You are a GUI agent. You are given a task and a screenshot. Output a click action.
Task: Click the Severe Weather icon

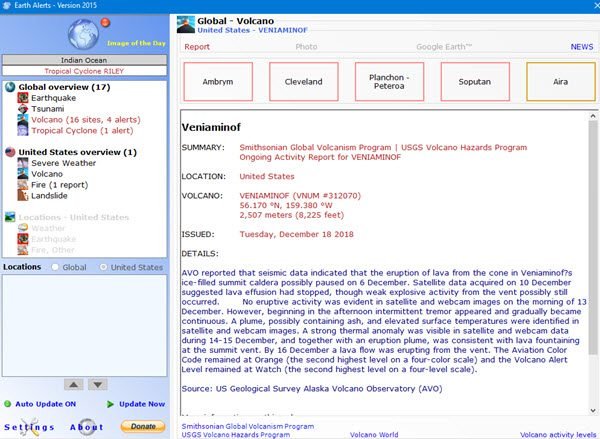coord(23,163)
